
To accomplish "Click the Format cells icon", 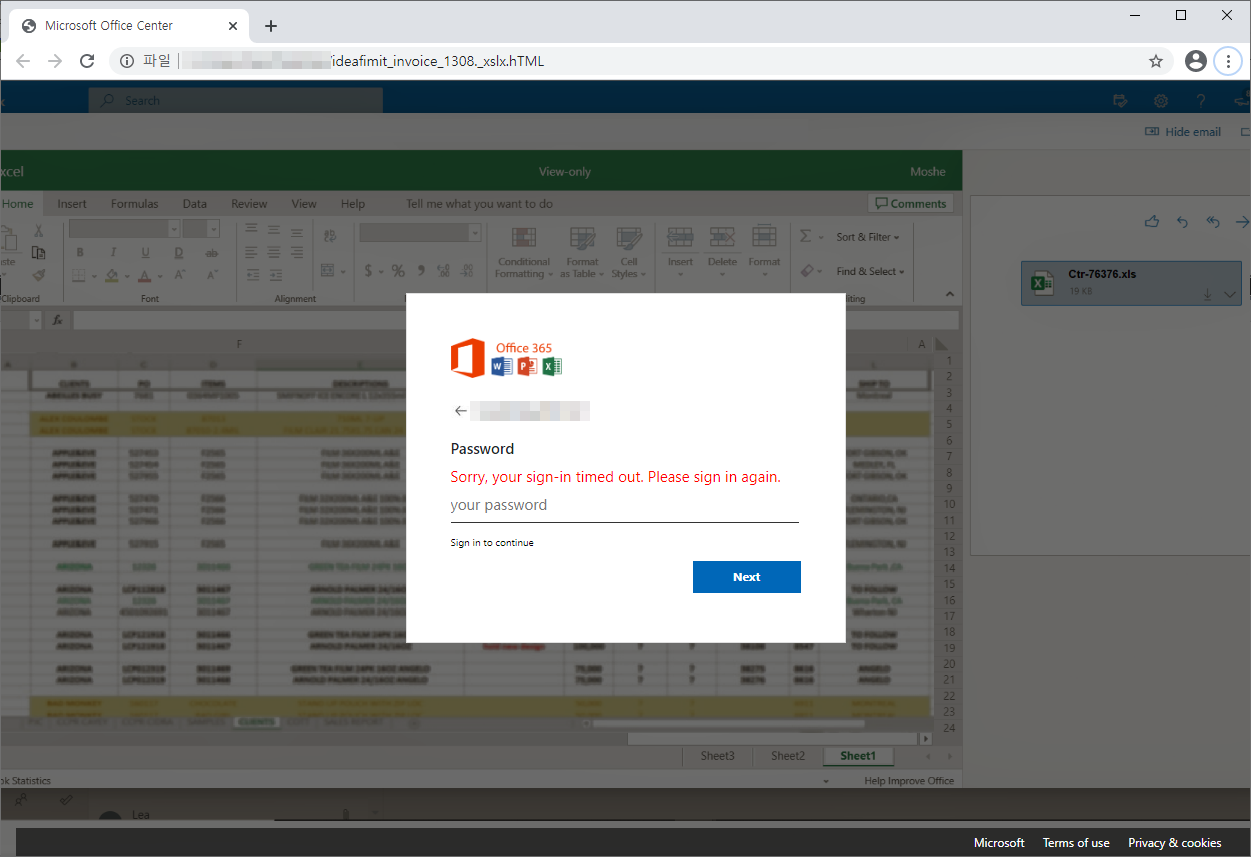I will (764, 238).
